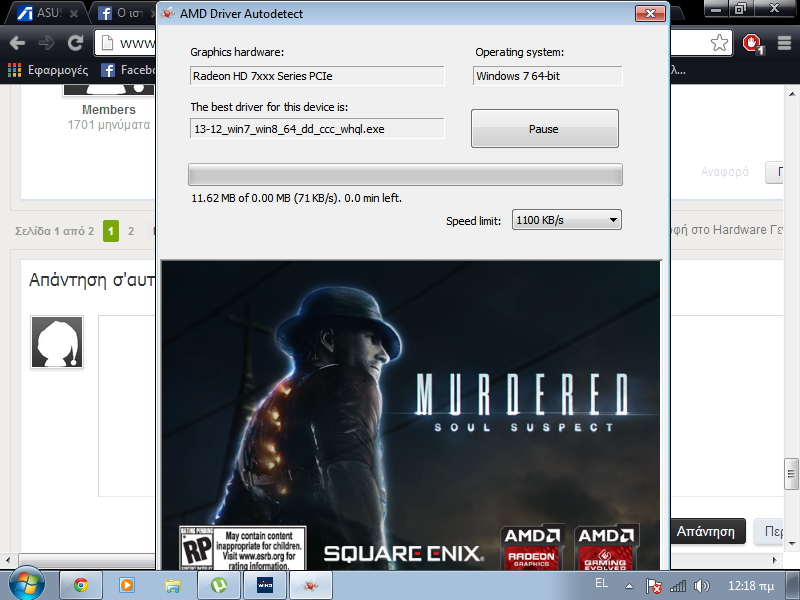Open Windows Explorer from the taskbar
The height and width of the screenshot is (600, 800).
tap(172, 585)
